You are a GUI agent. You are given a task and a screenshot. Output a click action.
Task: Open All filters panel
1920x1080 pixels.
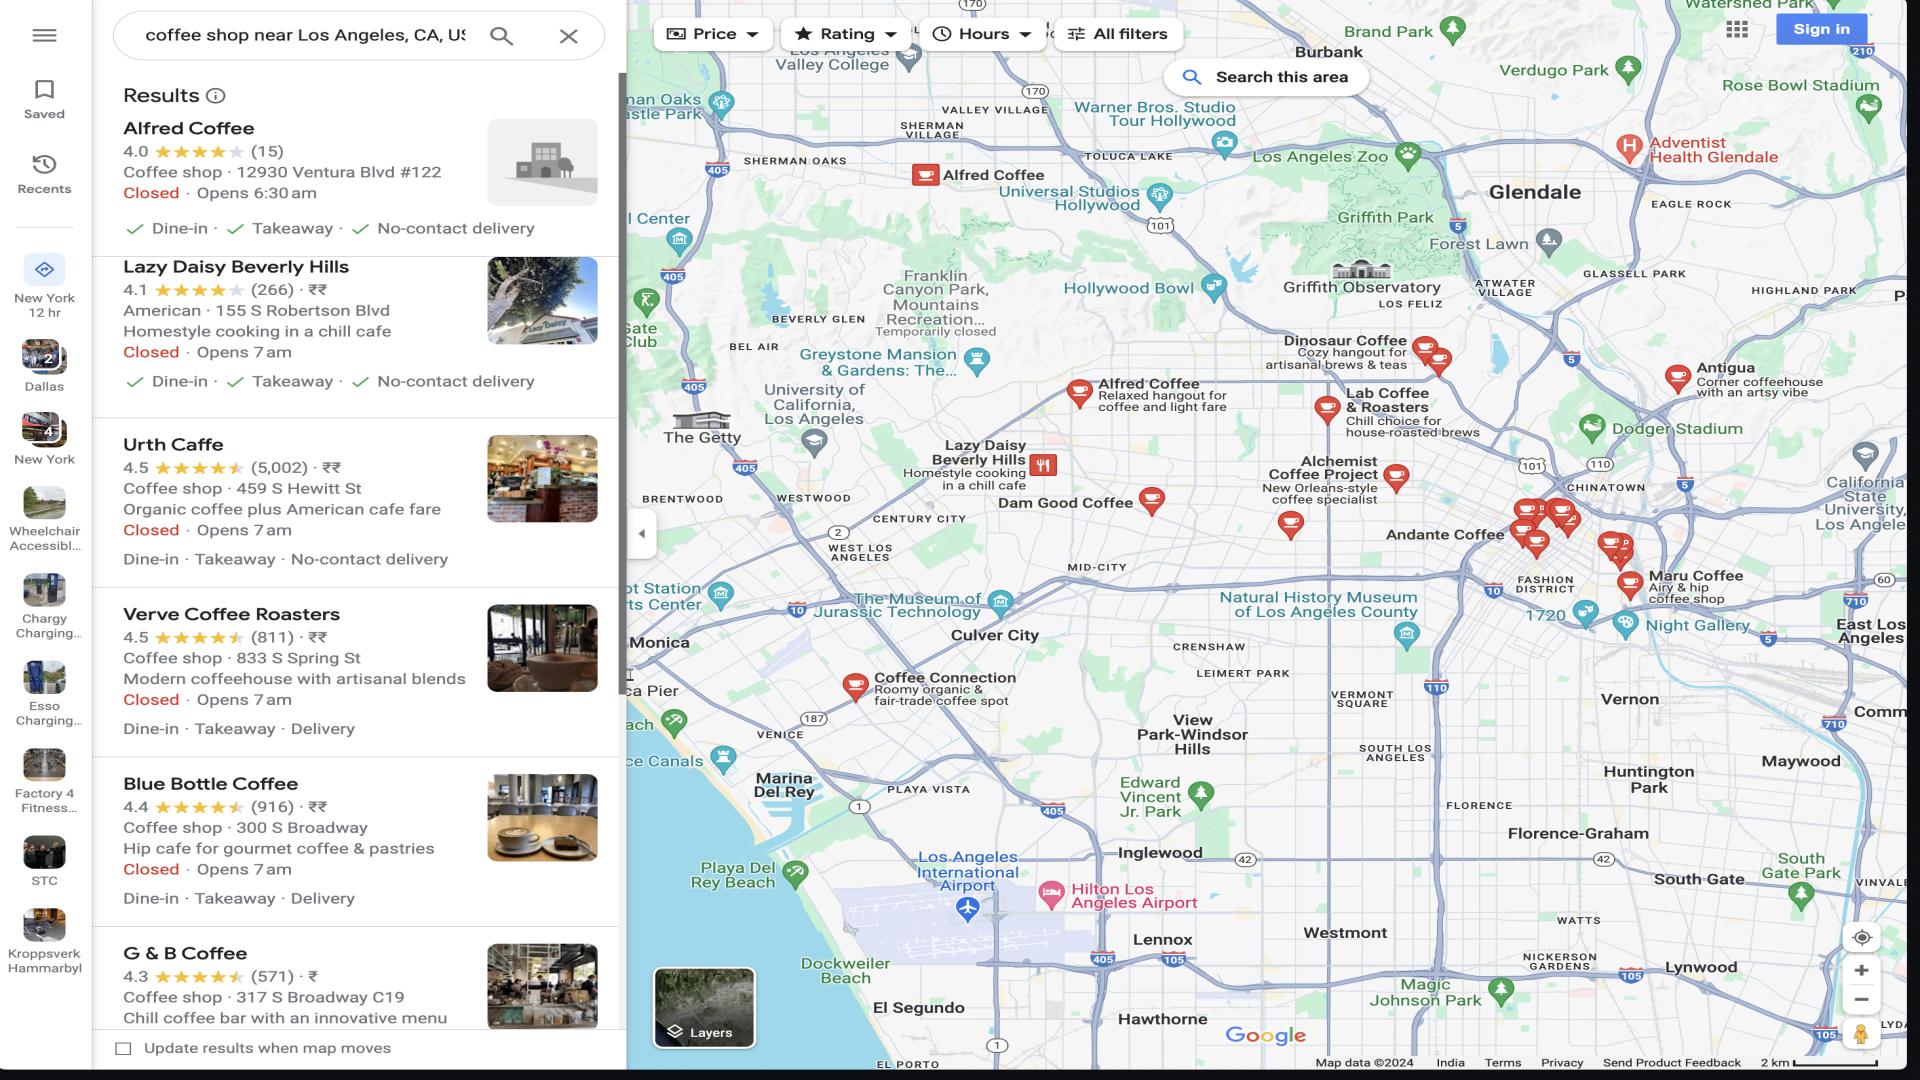(x=1118, y=34)
